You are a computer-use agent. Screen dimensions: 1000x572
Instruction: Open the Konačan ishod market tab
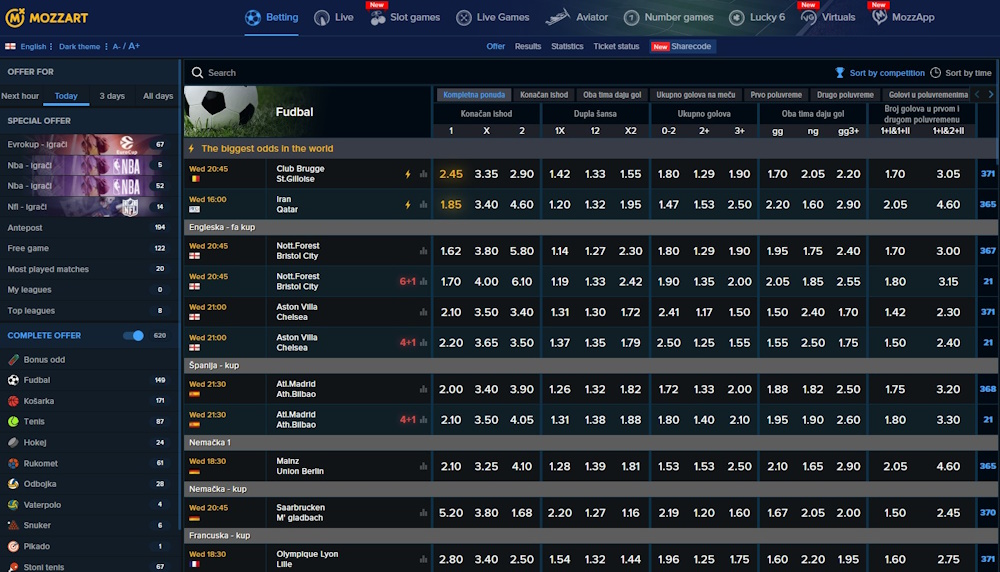pyautogui.click(x=543, y=95)
